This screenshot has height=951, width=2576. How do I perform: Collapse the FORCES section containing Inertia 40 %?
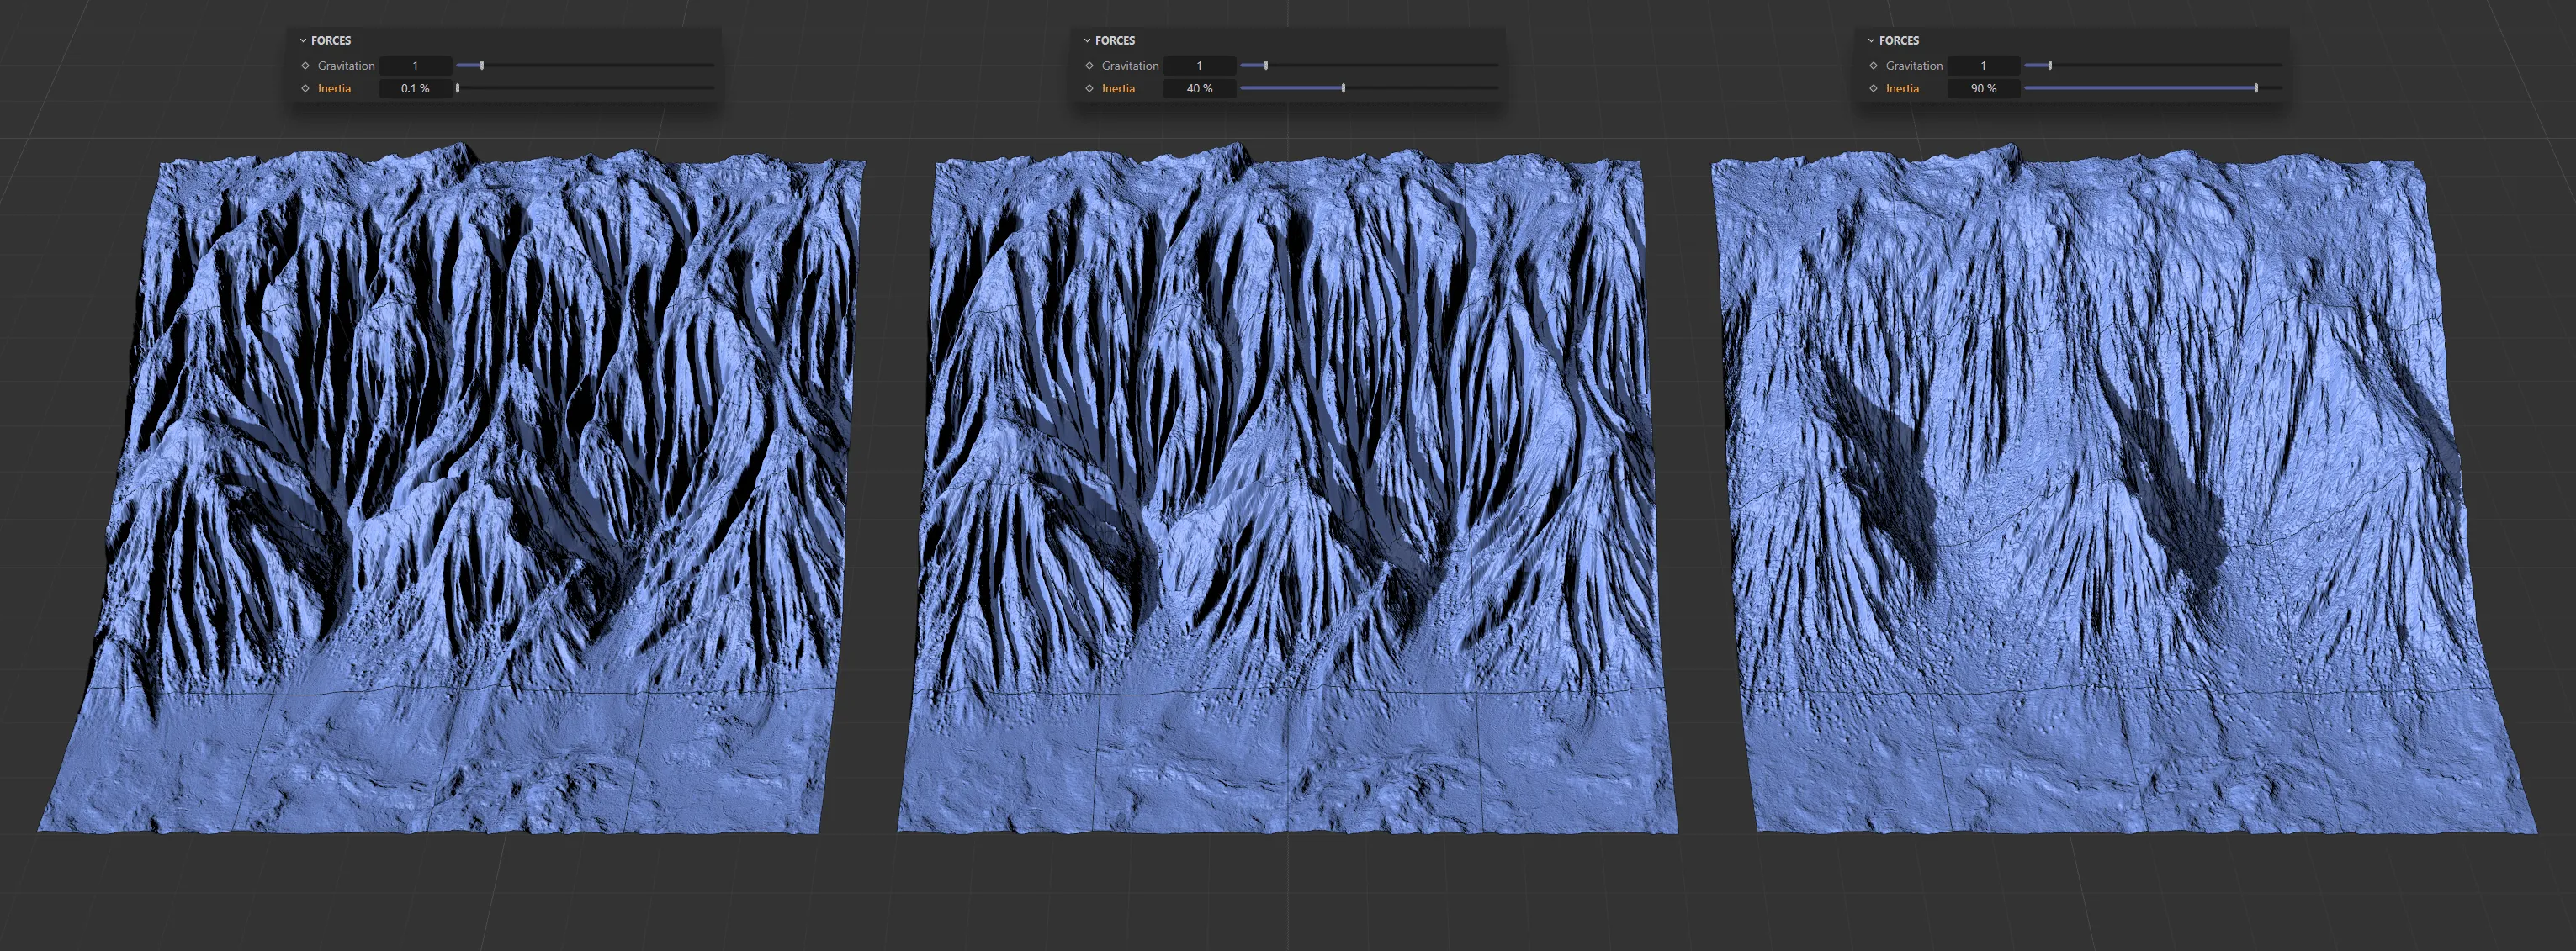(1087, 41)
